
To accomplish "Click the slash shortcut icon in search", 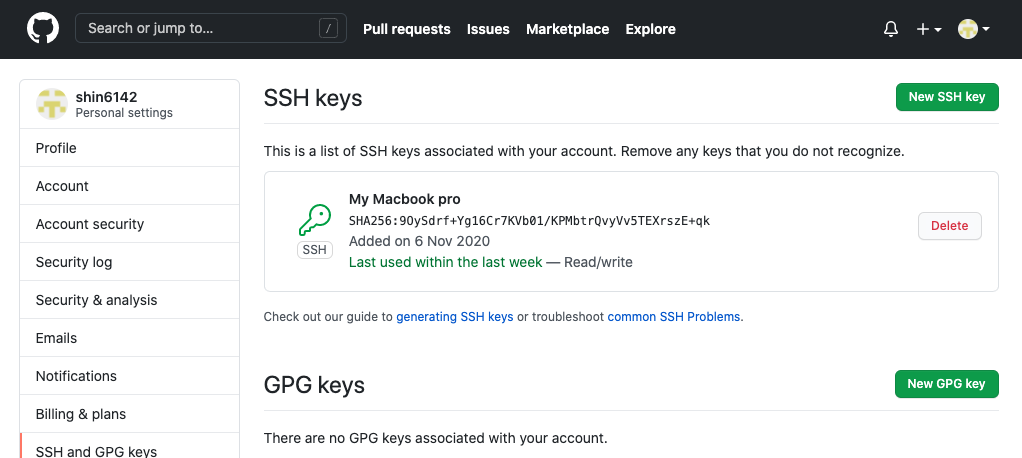I will click(328, 29).
